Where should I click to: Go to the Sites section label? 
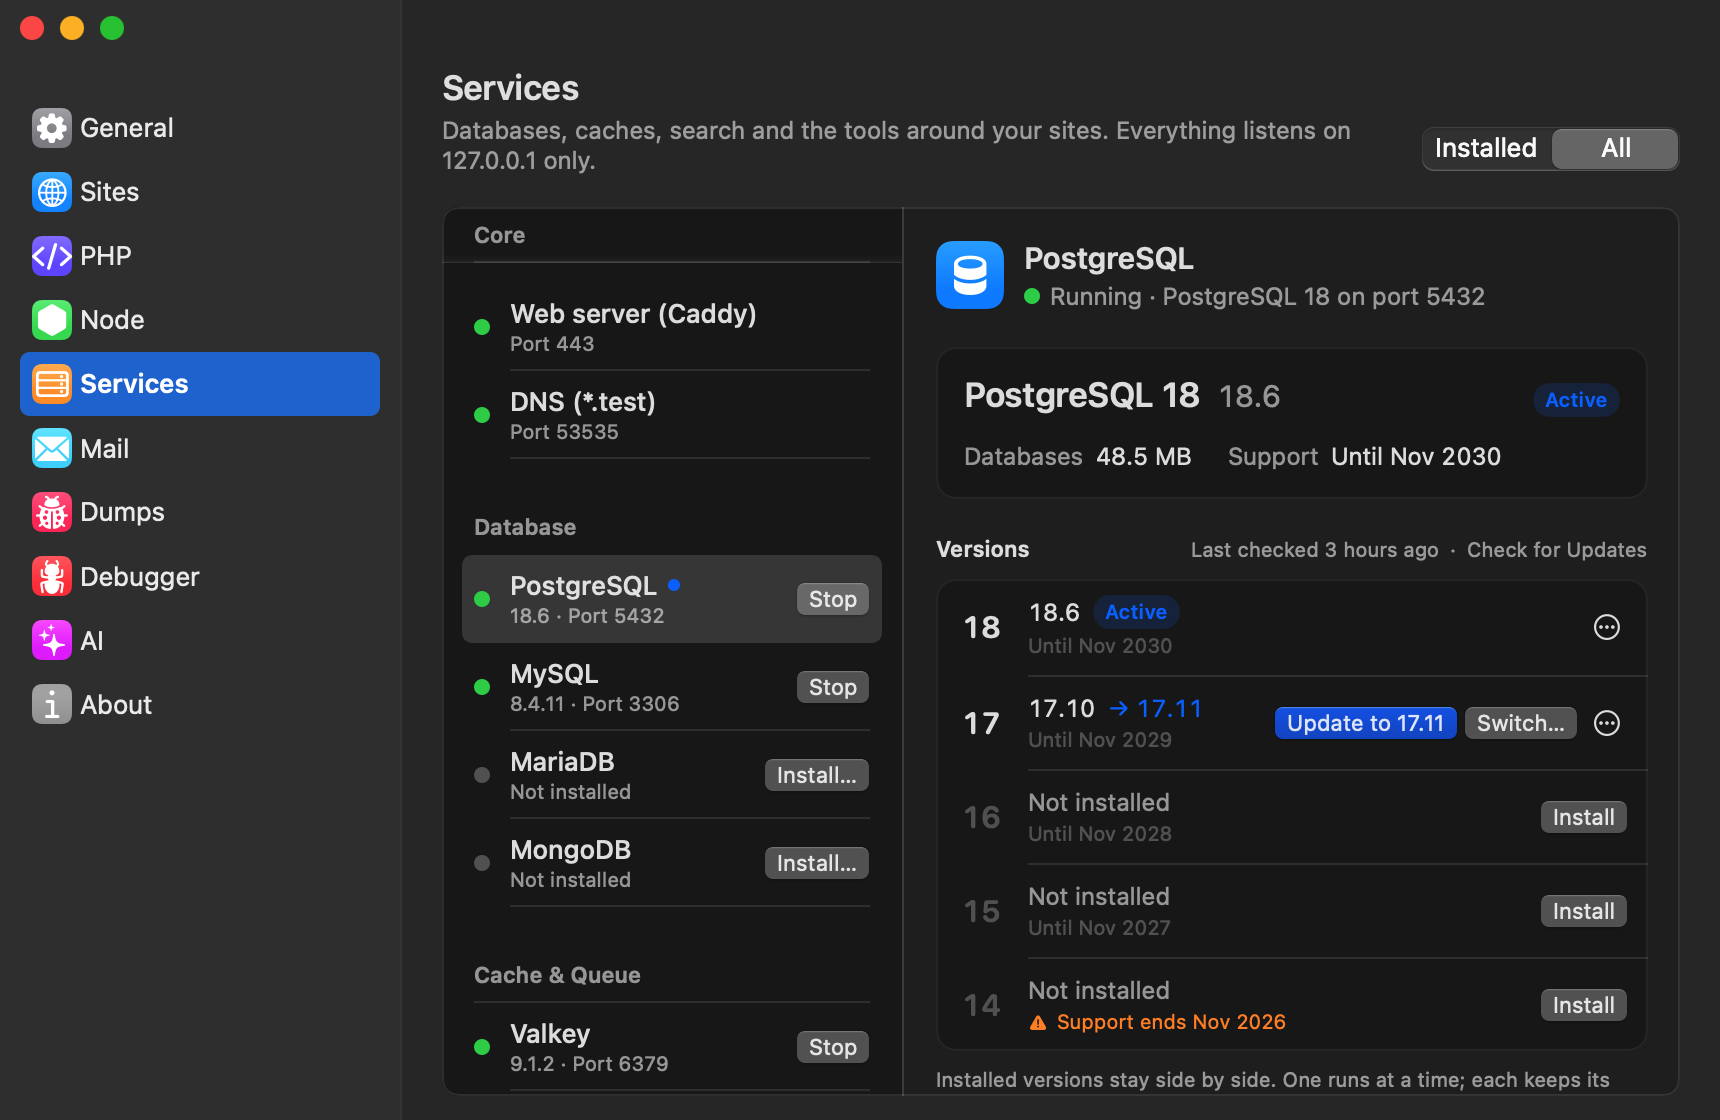(x=110, y=192)
